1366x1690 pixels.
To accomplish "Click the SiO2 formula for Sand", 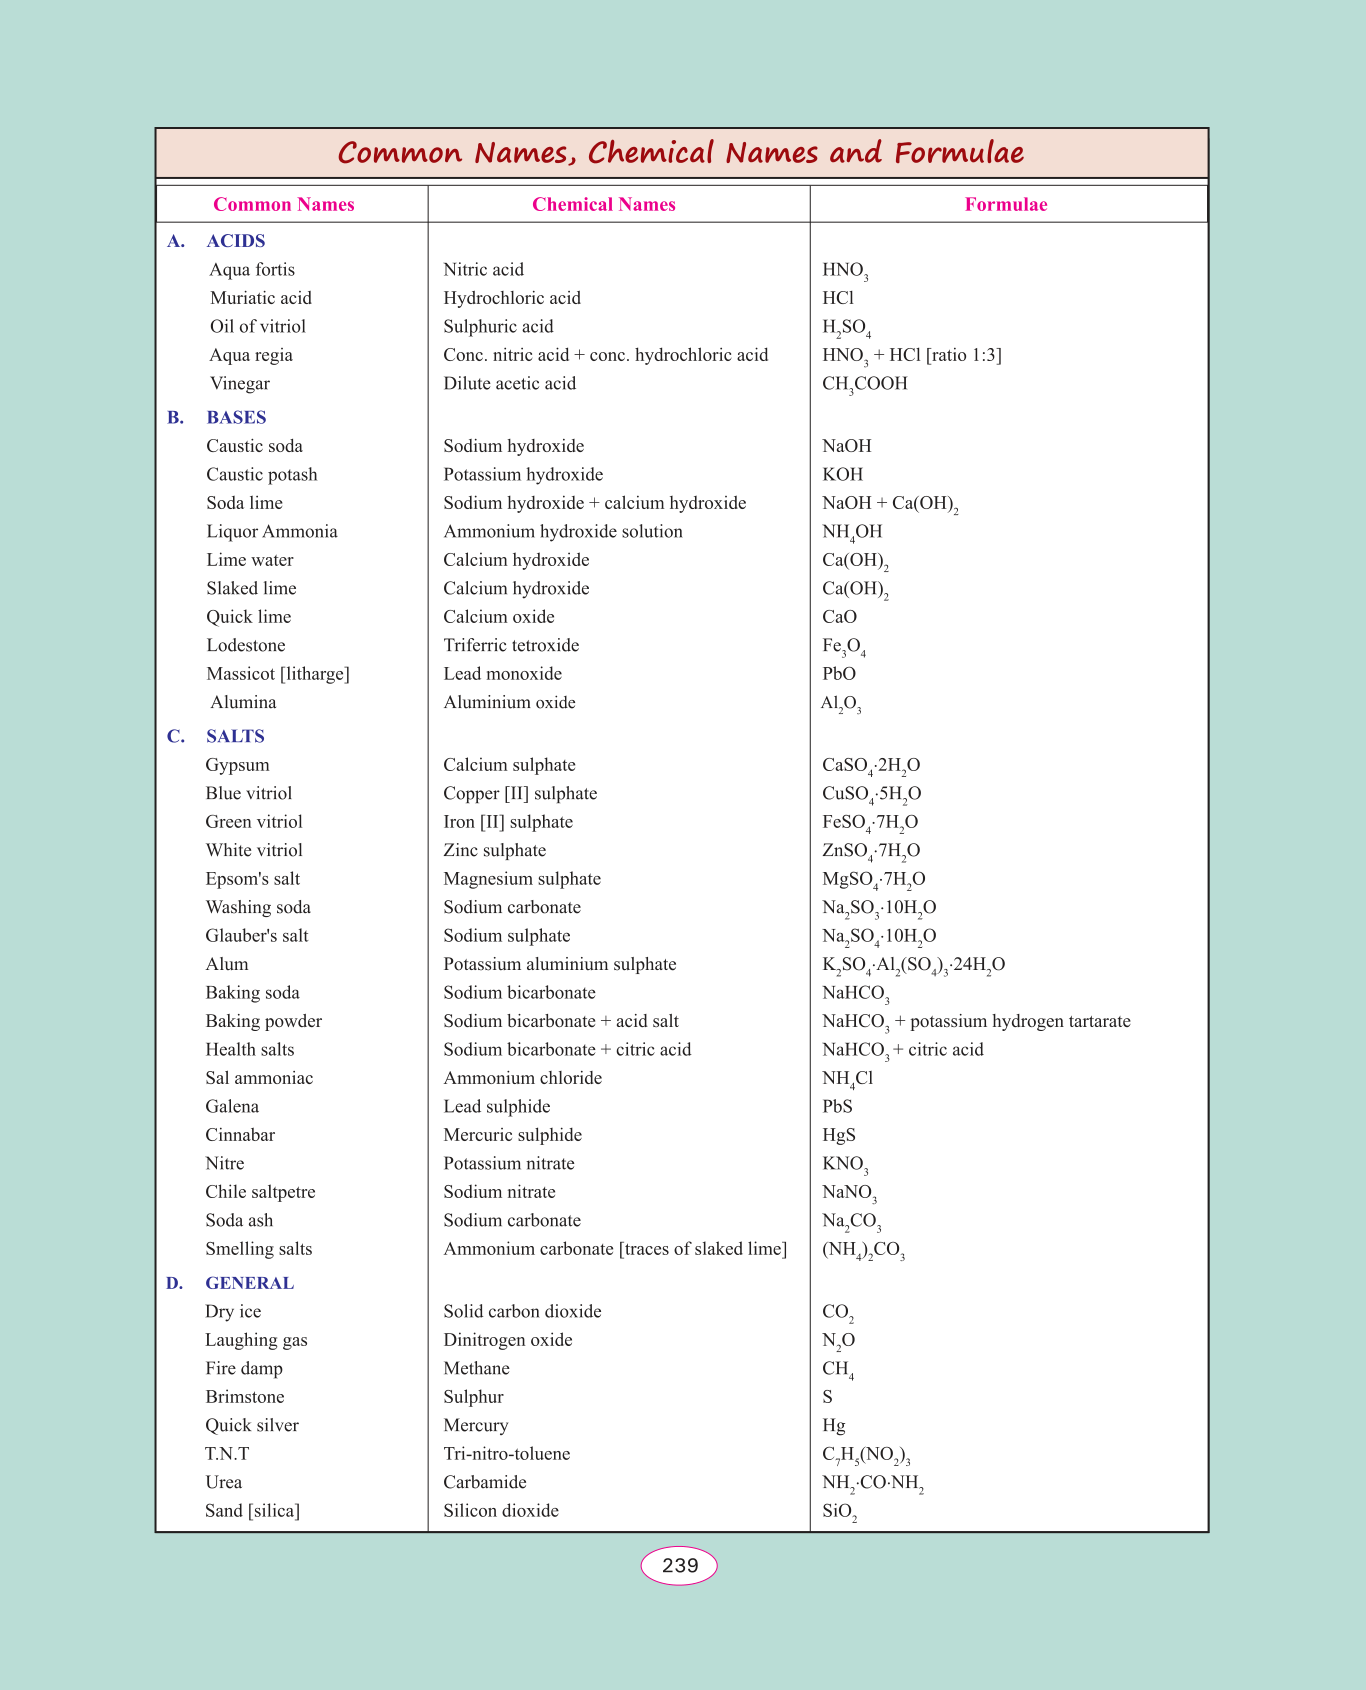I will 839,1512.
